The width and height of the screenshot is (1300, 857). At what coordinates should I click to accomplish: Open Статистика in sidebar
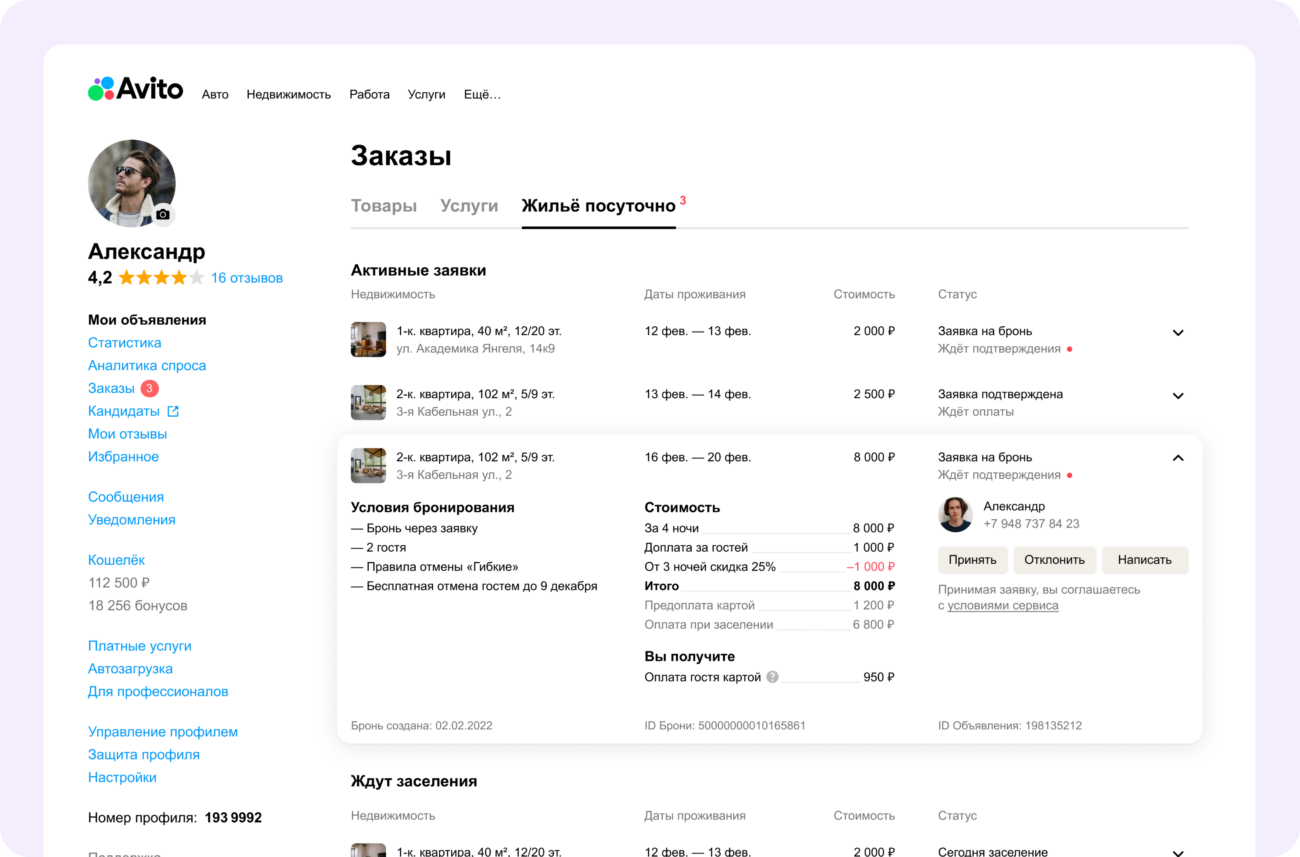point(125,343)
